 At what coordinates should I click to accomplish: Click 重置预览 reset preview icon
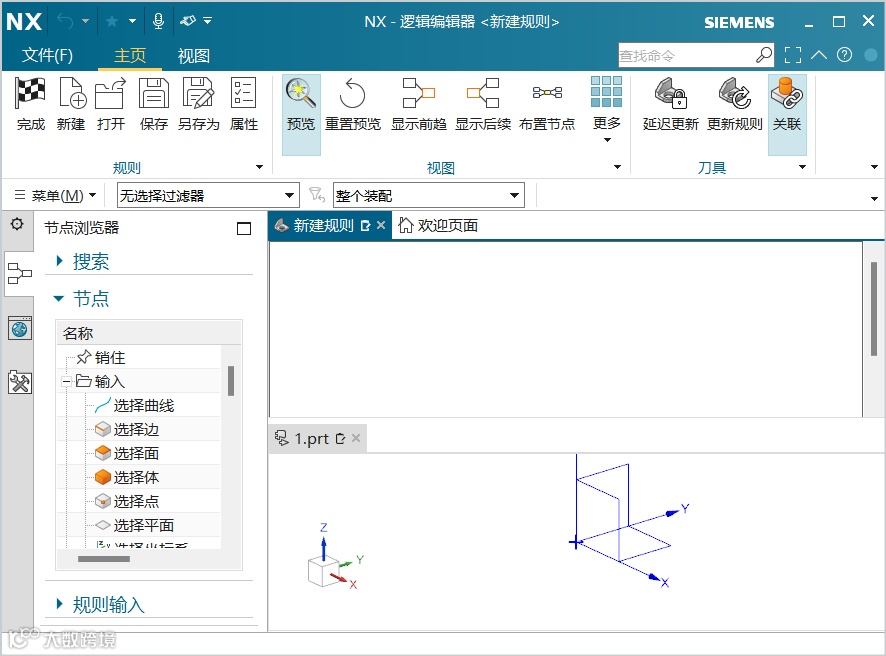pyautogui.click(x=353, y=93)
